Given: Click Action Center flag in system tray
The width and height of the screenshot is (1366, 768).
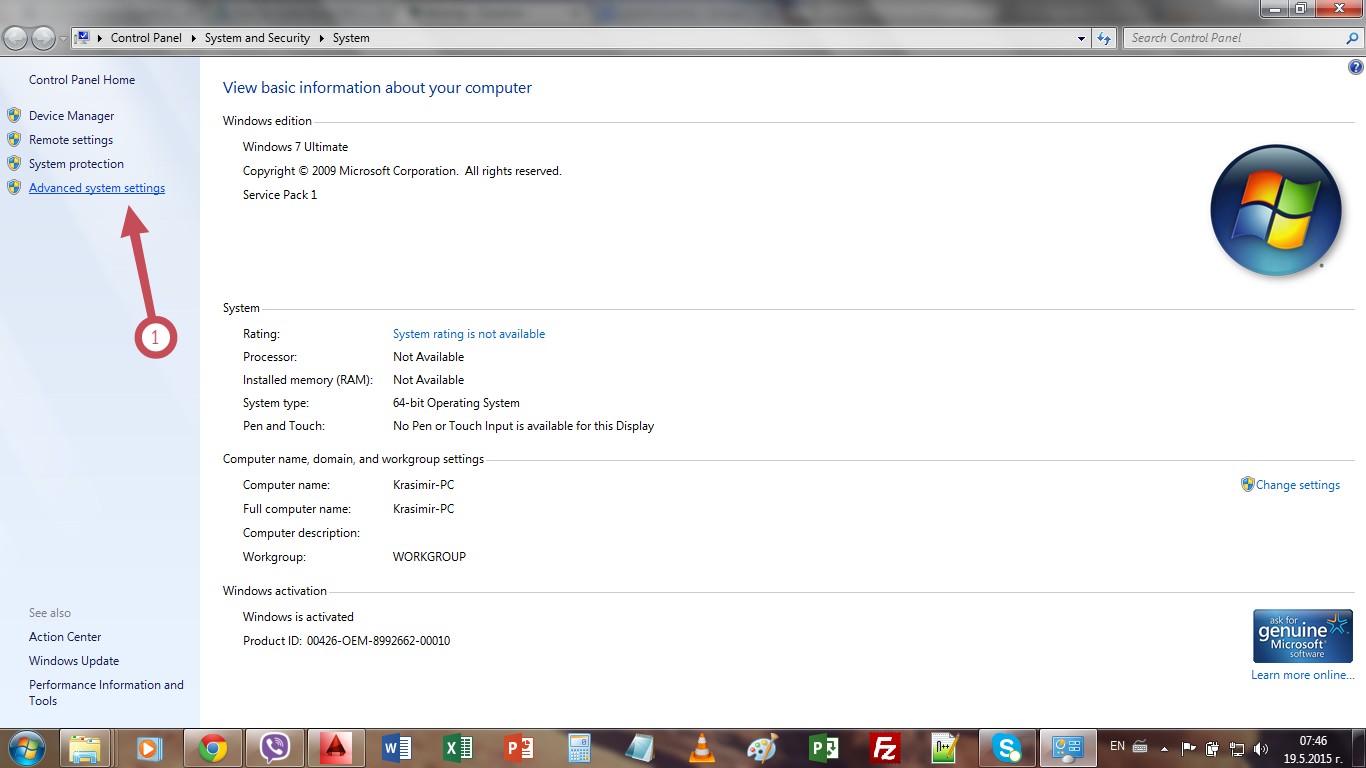Looking at the screenshot, I should point(1189,748).
